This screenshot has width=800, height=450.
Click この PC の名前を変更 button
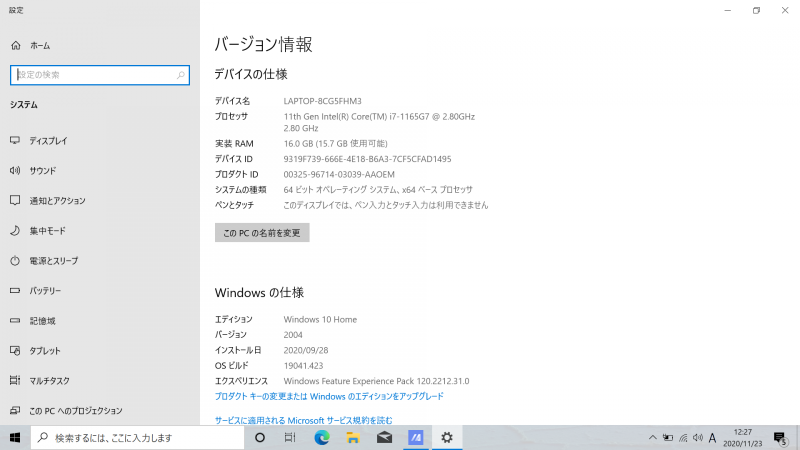click(x=262, y=233)
